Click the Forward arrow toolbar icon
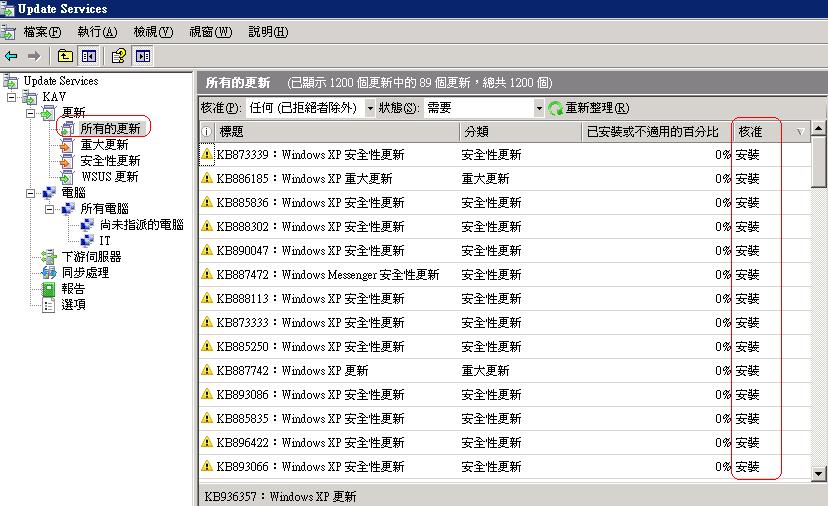828x506 pixels. (34, 56)
